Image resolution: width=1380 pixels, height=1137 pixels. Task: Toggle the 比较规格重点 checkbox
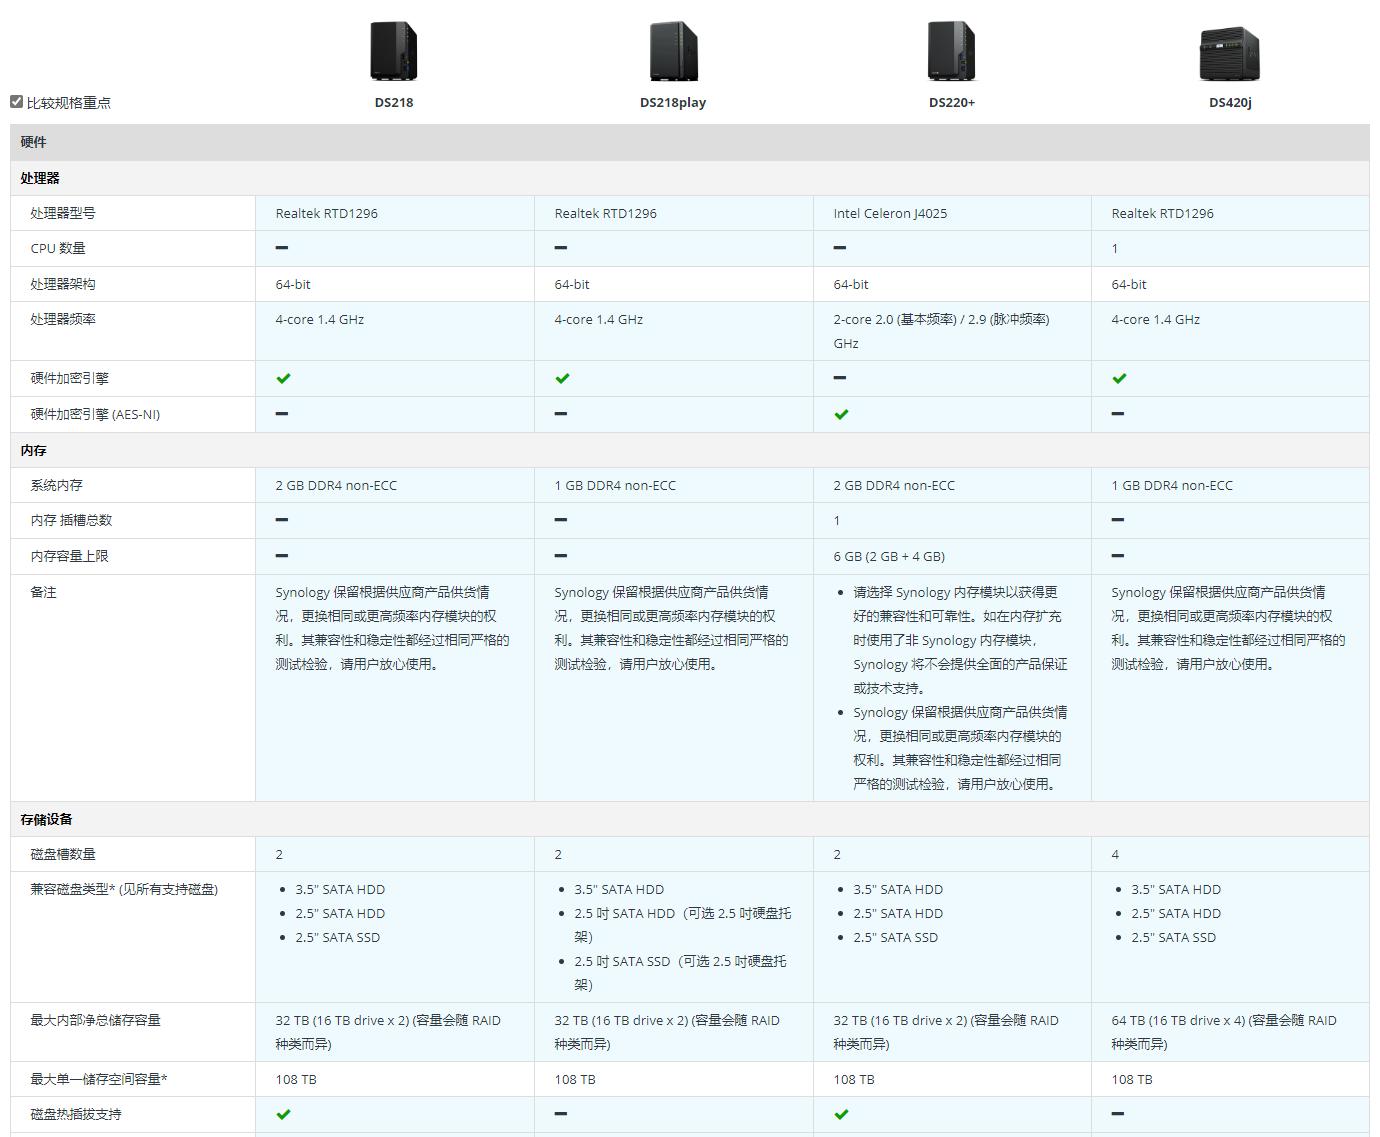click(x=17, y=102)
